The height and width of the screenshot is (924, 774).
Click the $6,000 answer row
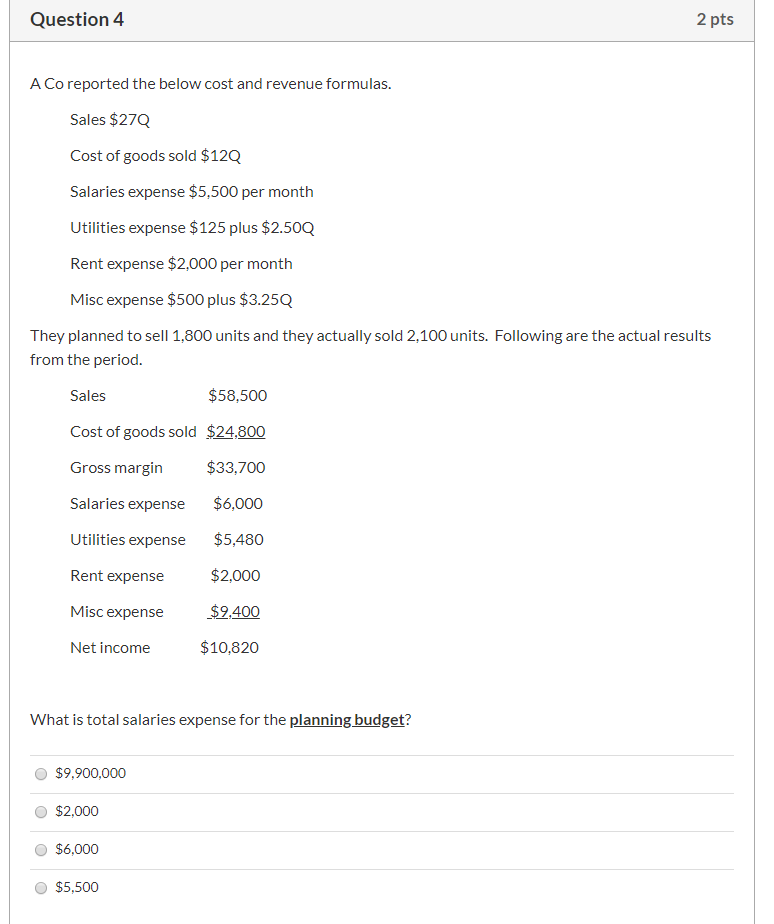point(380,849)
